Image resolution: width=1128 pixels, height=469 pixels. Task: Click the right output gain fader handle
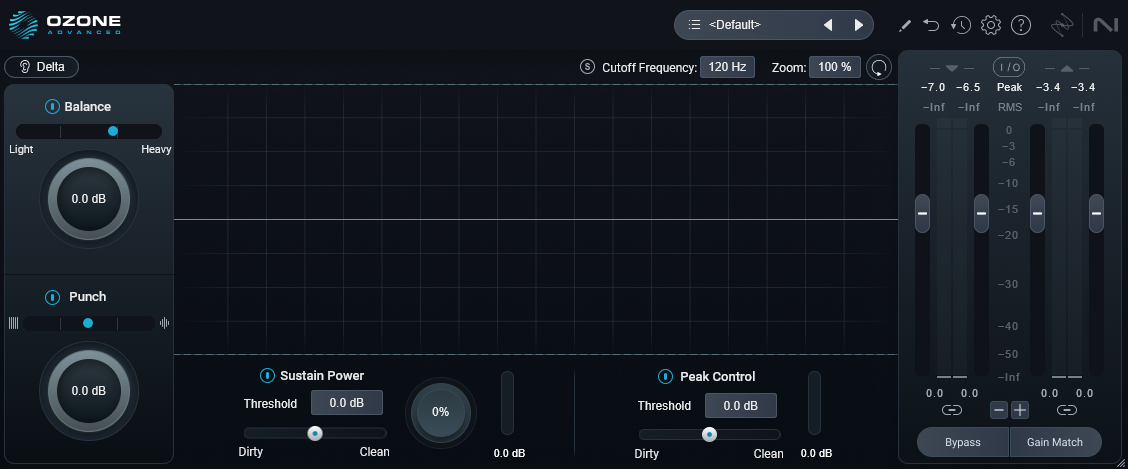tap(1096, 214)
